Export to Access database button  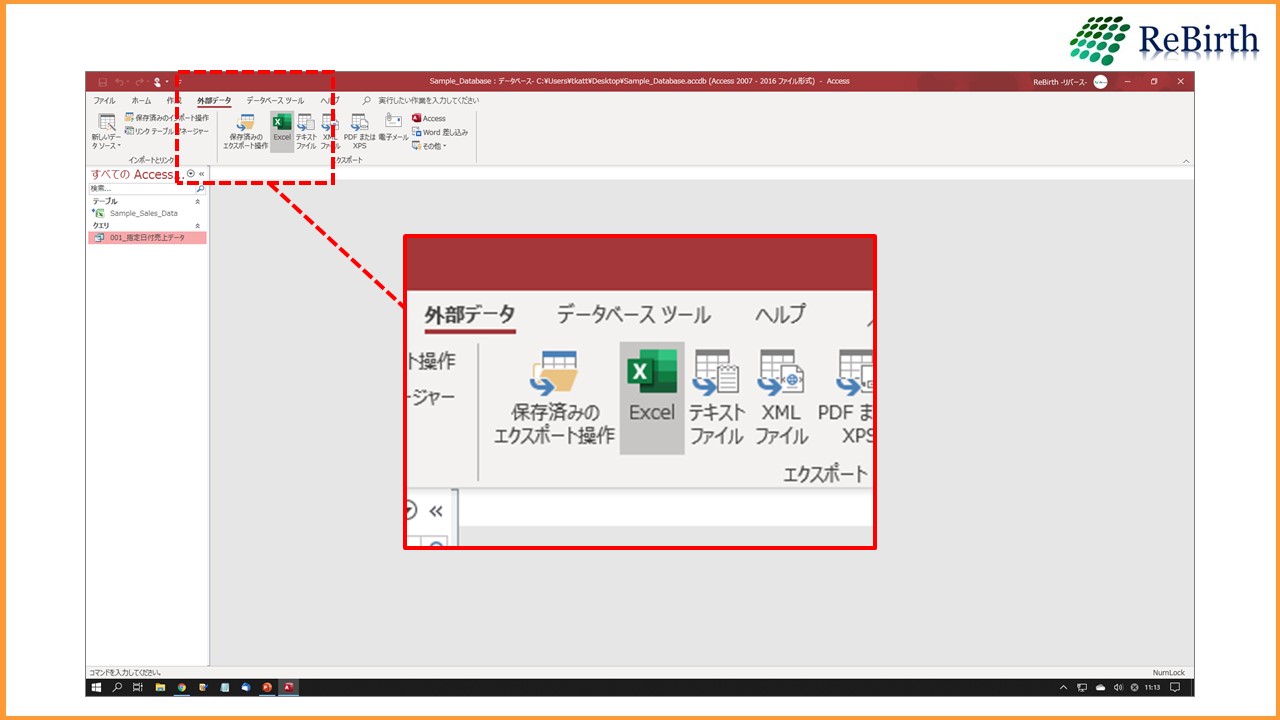[x=429, y=118]
